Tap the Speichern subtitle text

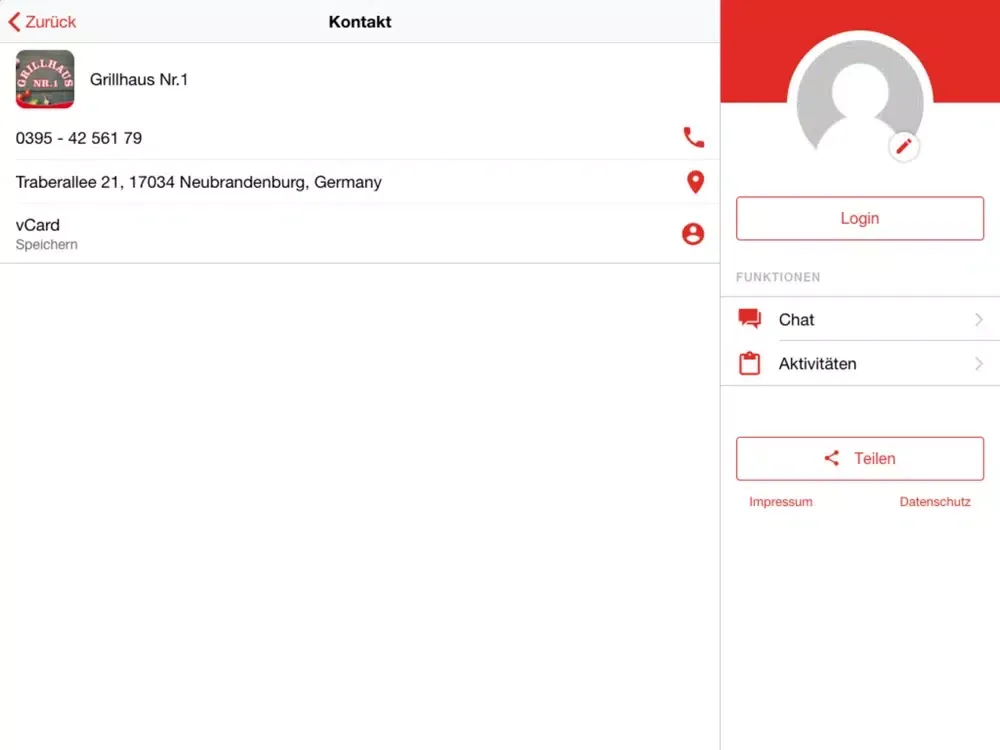(47, 244)
